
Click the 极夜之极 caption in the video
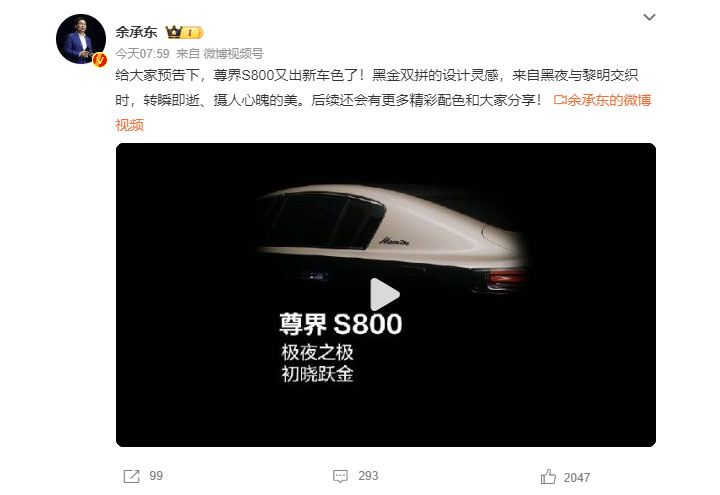pos(317,353)
